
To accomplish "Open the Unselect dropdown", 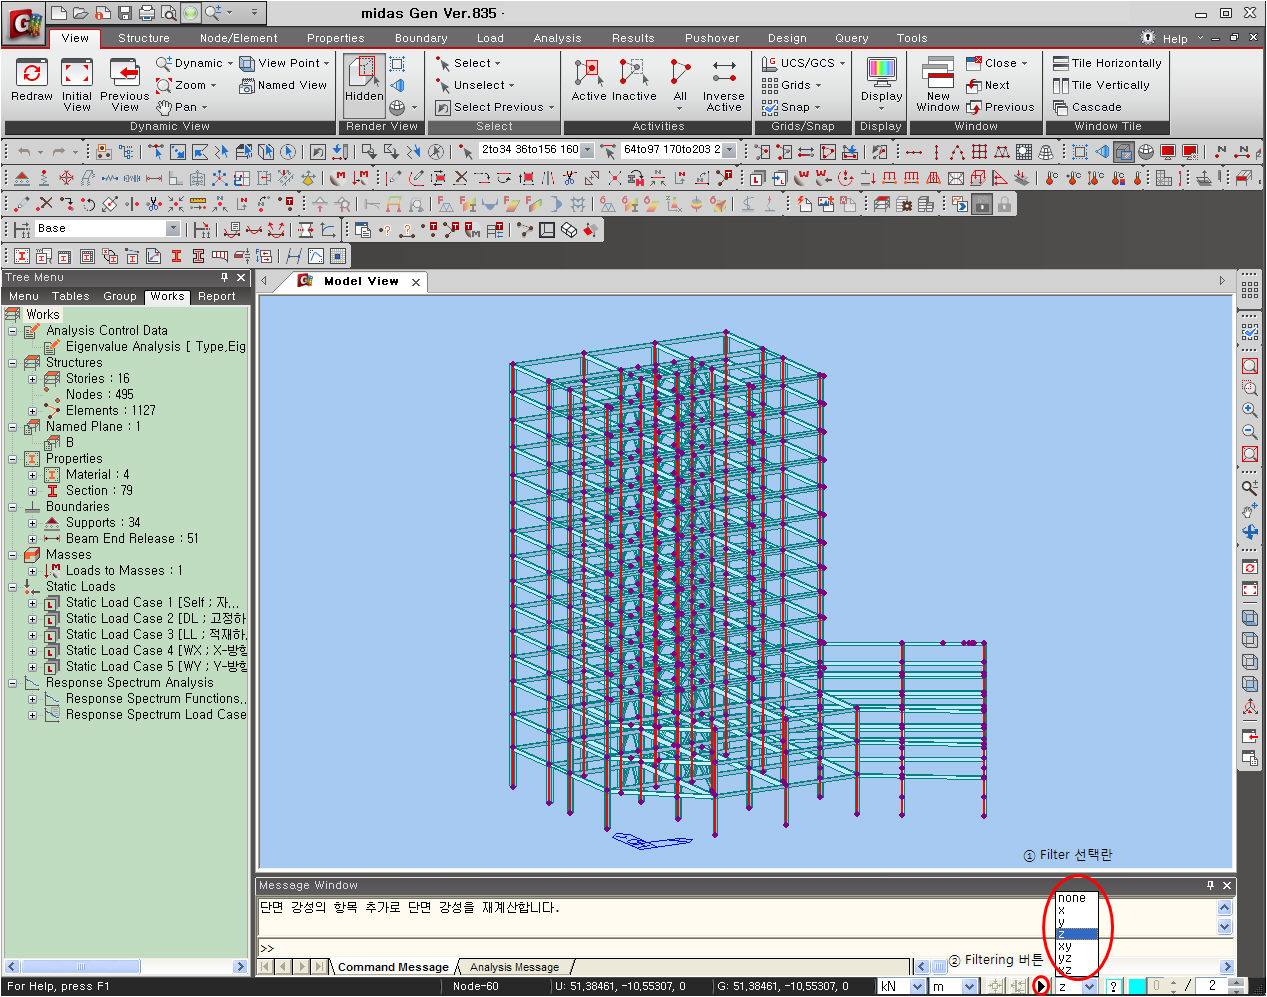I will click(475, 85).
